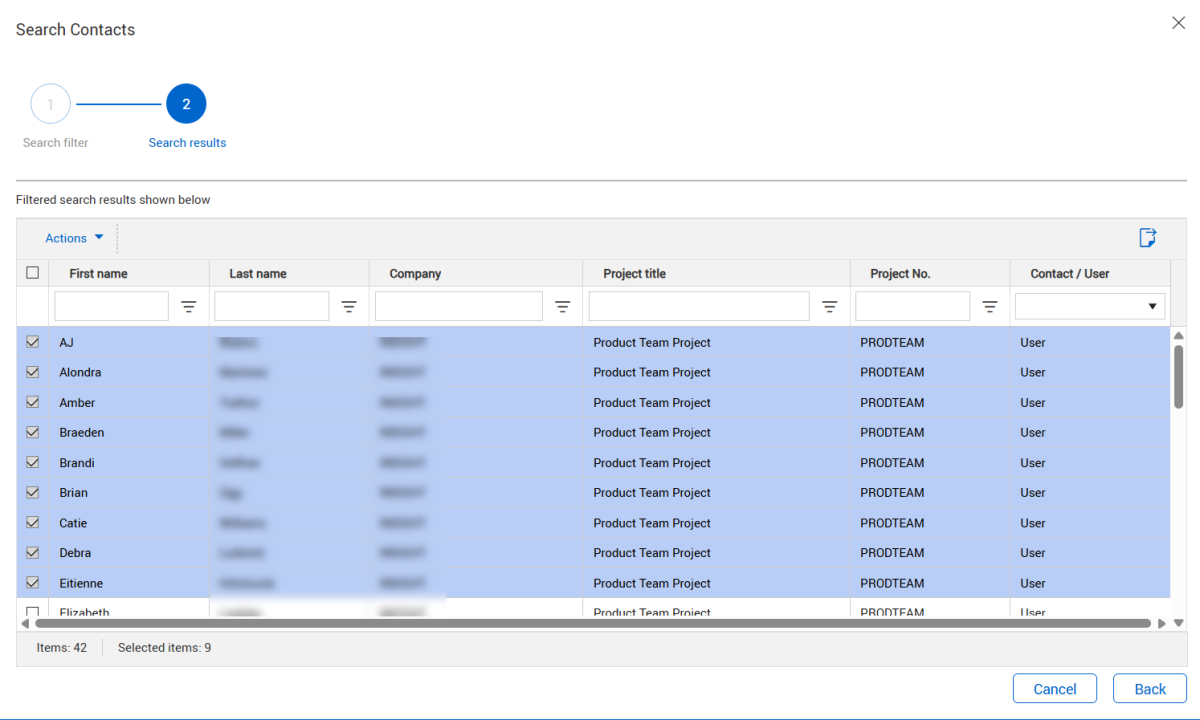
Task: Click the First name filter input
Action: (x=112, y=306)
